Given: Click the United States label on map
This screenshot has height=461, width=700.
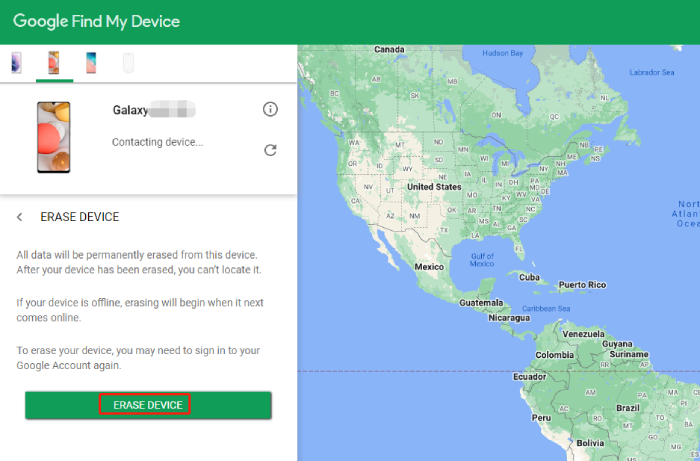Looking at the screenshot, I should (434, 187).
